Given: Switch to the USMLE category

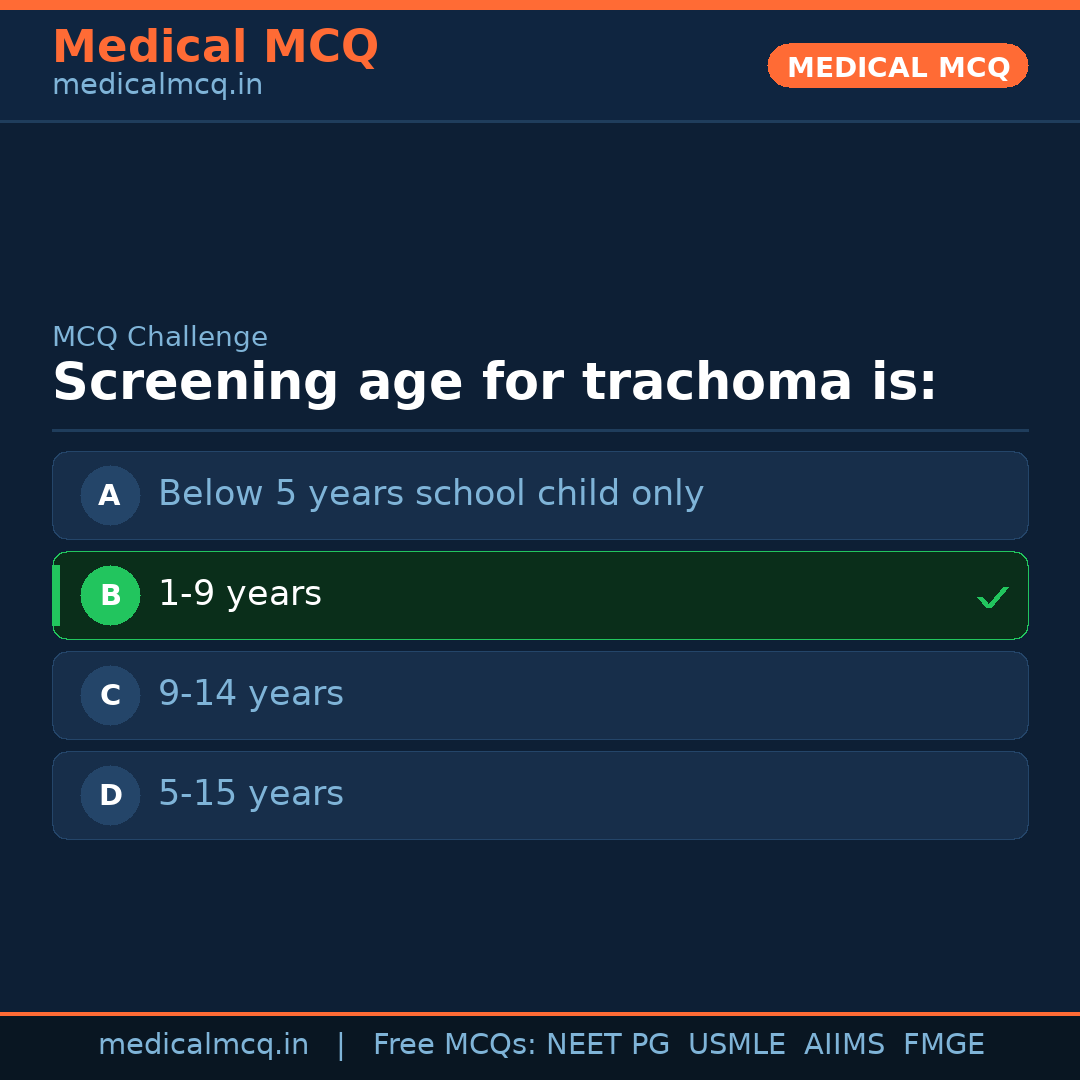Looking at the screenshot, I should click(737, 1044).
